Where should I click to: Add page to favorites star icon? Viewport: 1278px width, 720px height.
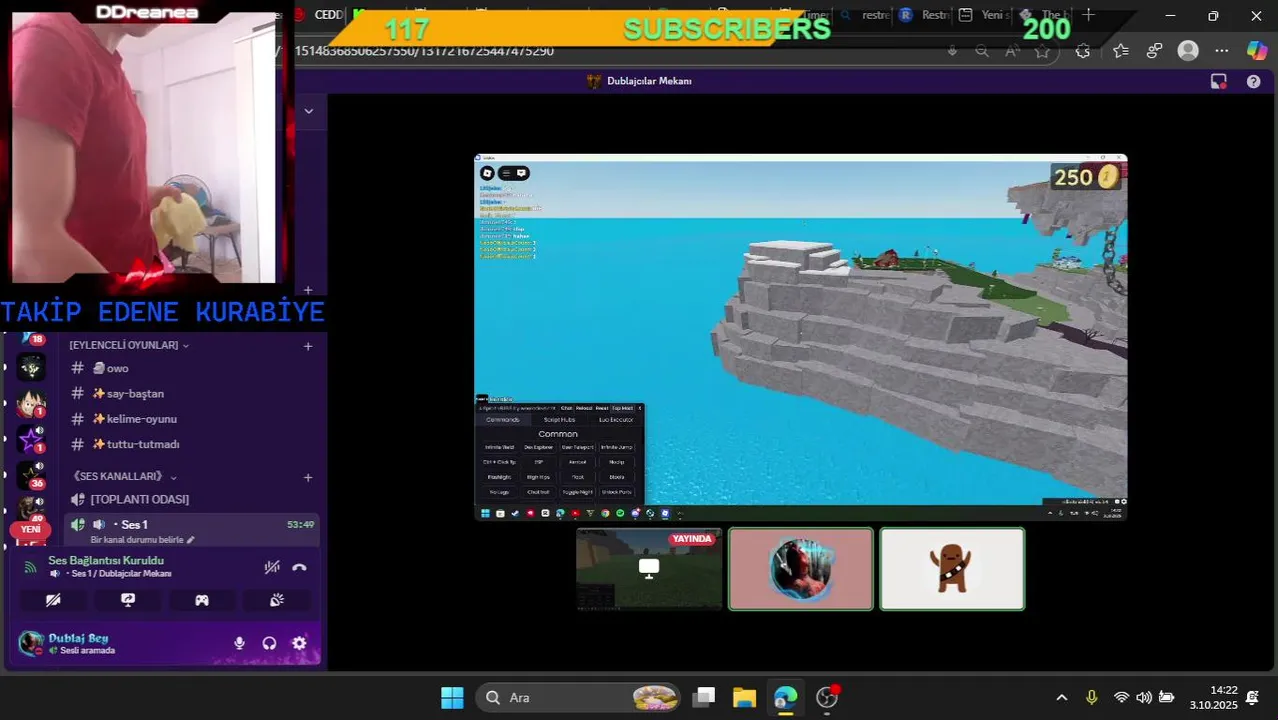click(x=1043, y=50)
